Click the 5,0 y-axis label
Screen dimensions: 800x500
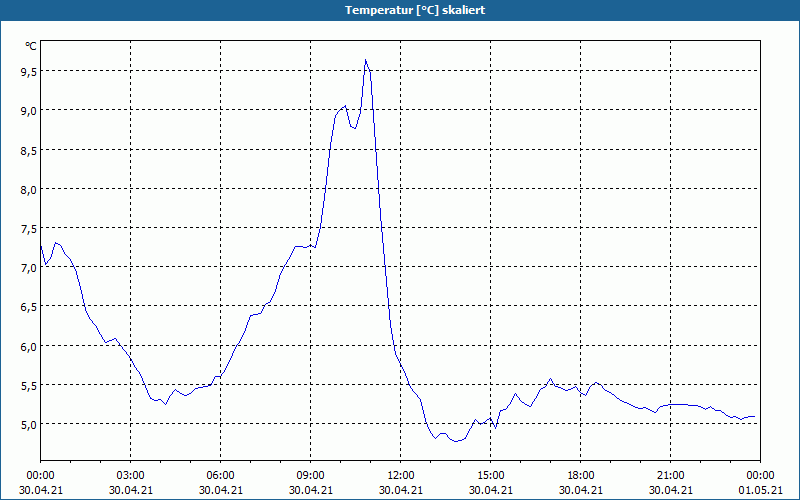29,425
